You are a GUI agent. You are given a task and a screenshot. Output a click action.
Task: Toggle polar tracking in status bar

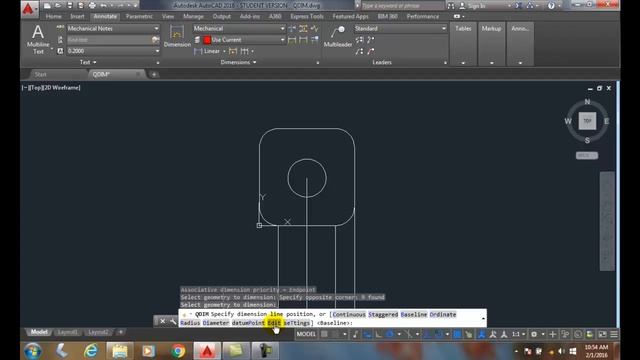tap(389, 334)
